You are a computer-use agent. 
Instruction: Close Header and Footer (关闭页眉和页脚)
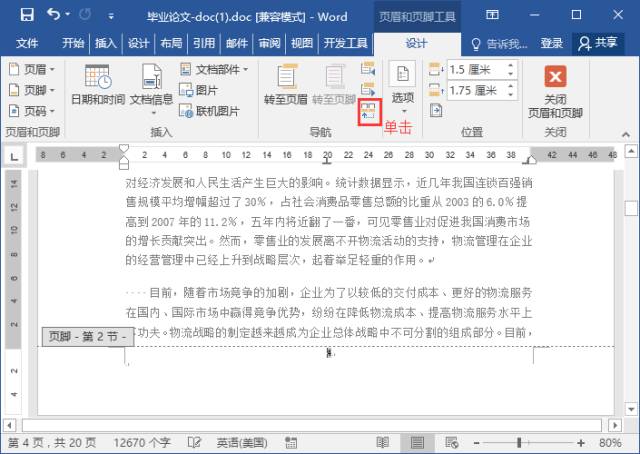554,90
